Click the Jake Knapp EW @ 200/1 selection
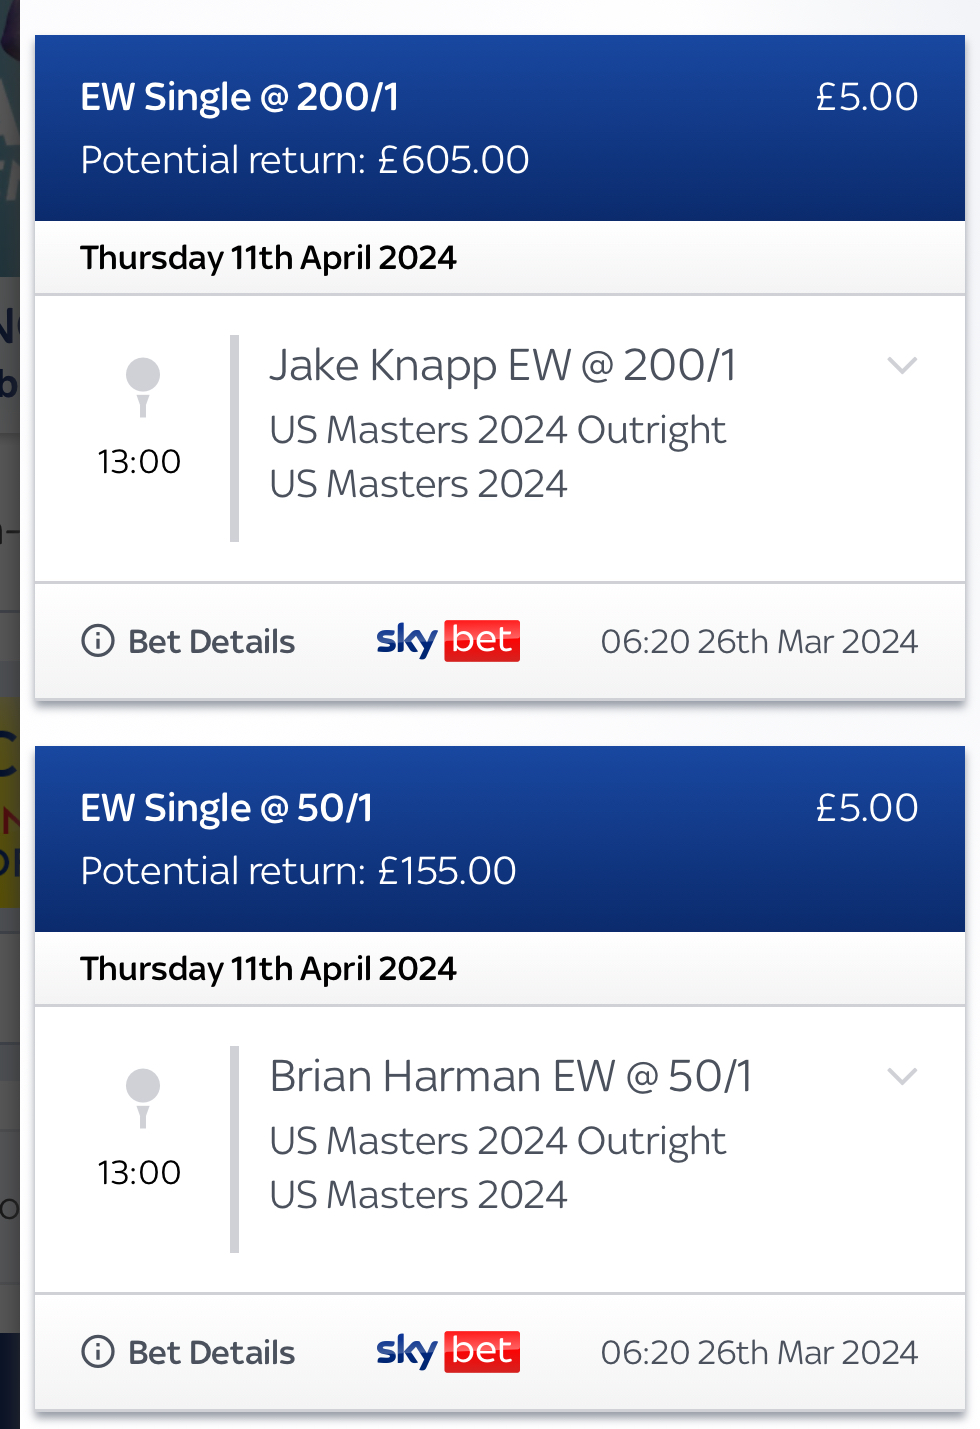This screenshot has height=1429, width=980. (x=502, y=366)
